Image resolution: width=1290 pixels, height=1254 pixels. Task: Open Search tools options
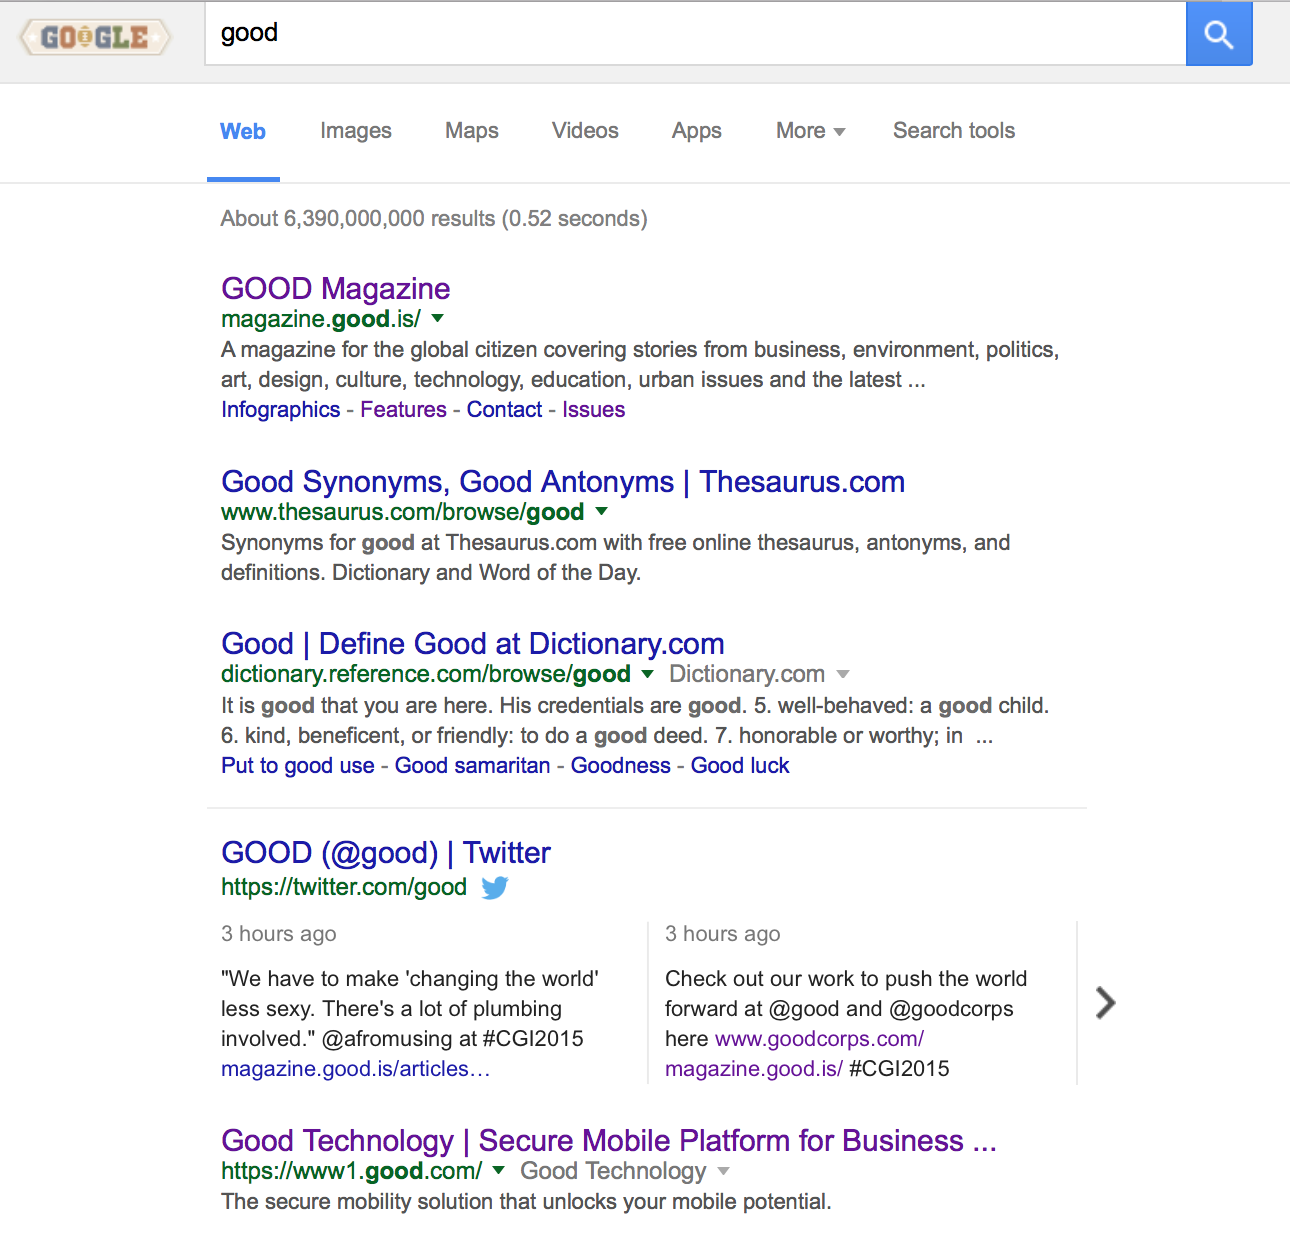pyautogui.click(x=953, y=131)
